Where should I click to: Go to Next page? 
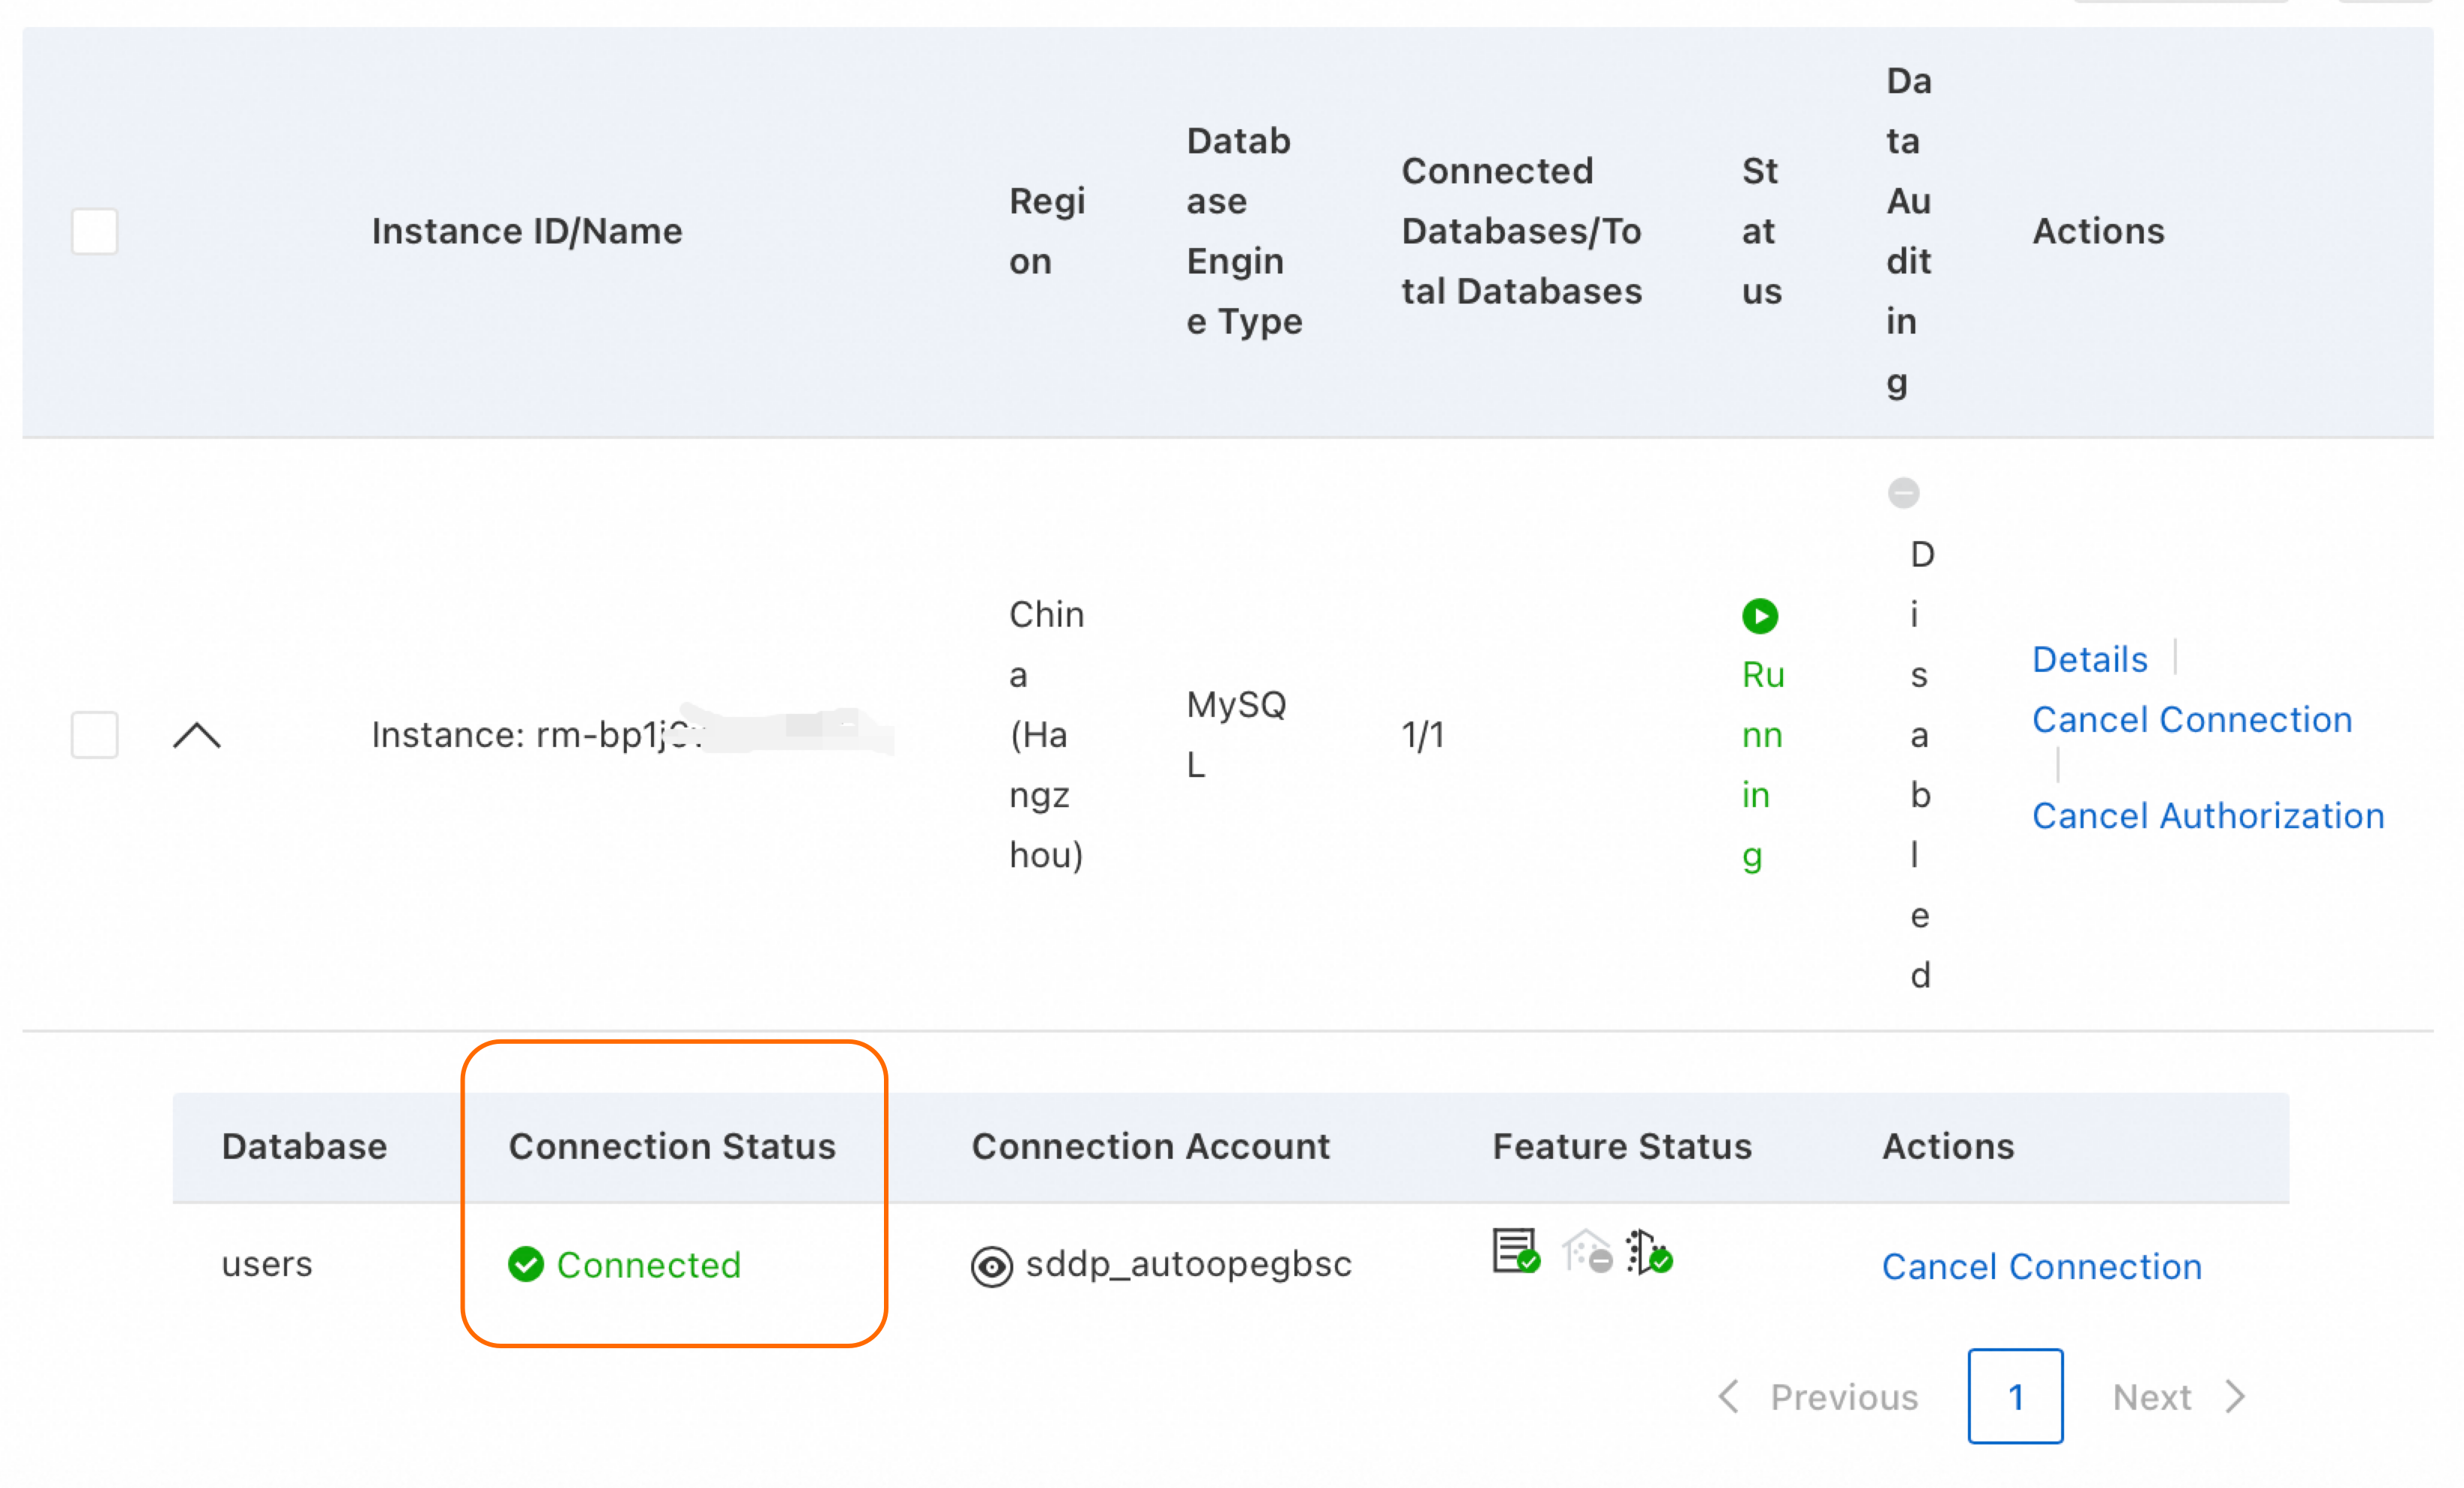[x=2181, y=1396]
